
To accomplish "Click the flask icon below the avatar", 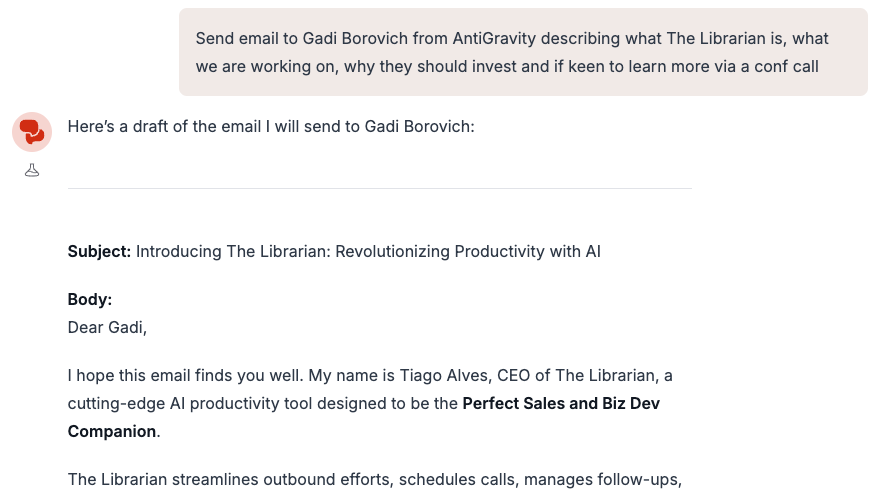I will point(32,170).
